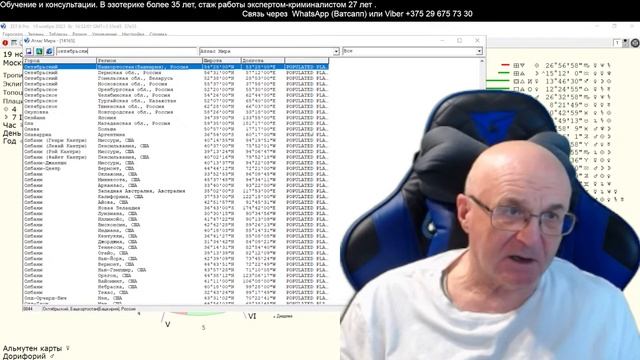640x360 pixels.
Task: Click the Atlas window title icon
Action: point(27,40)
